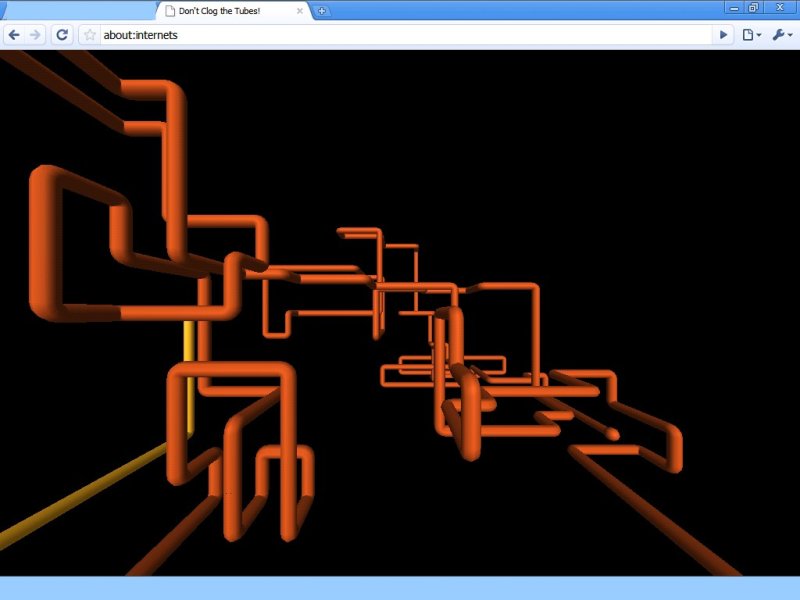Click the Forward navigation arrow
The image size is (800, 600).
(x=36, y=34)
